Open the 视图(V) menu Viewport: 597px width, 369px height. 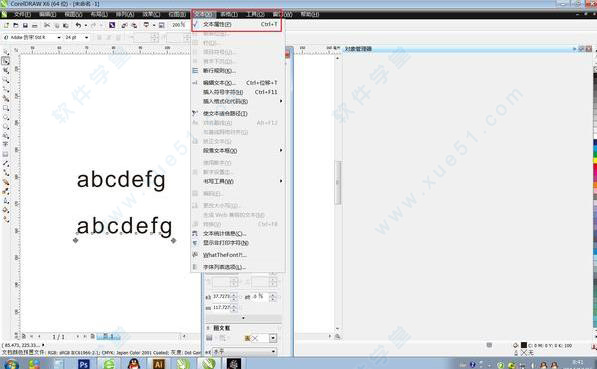point(73,14)
